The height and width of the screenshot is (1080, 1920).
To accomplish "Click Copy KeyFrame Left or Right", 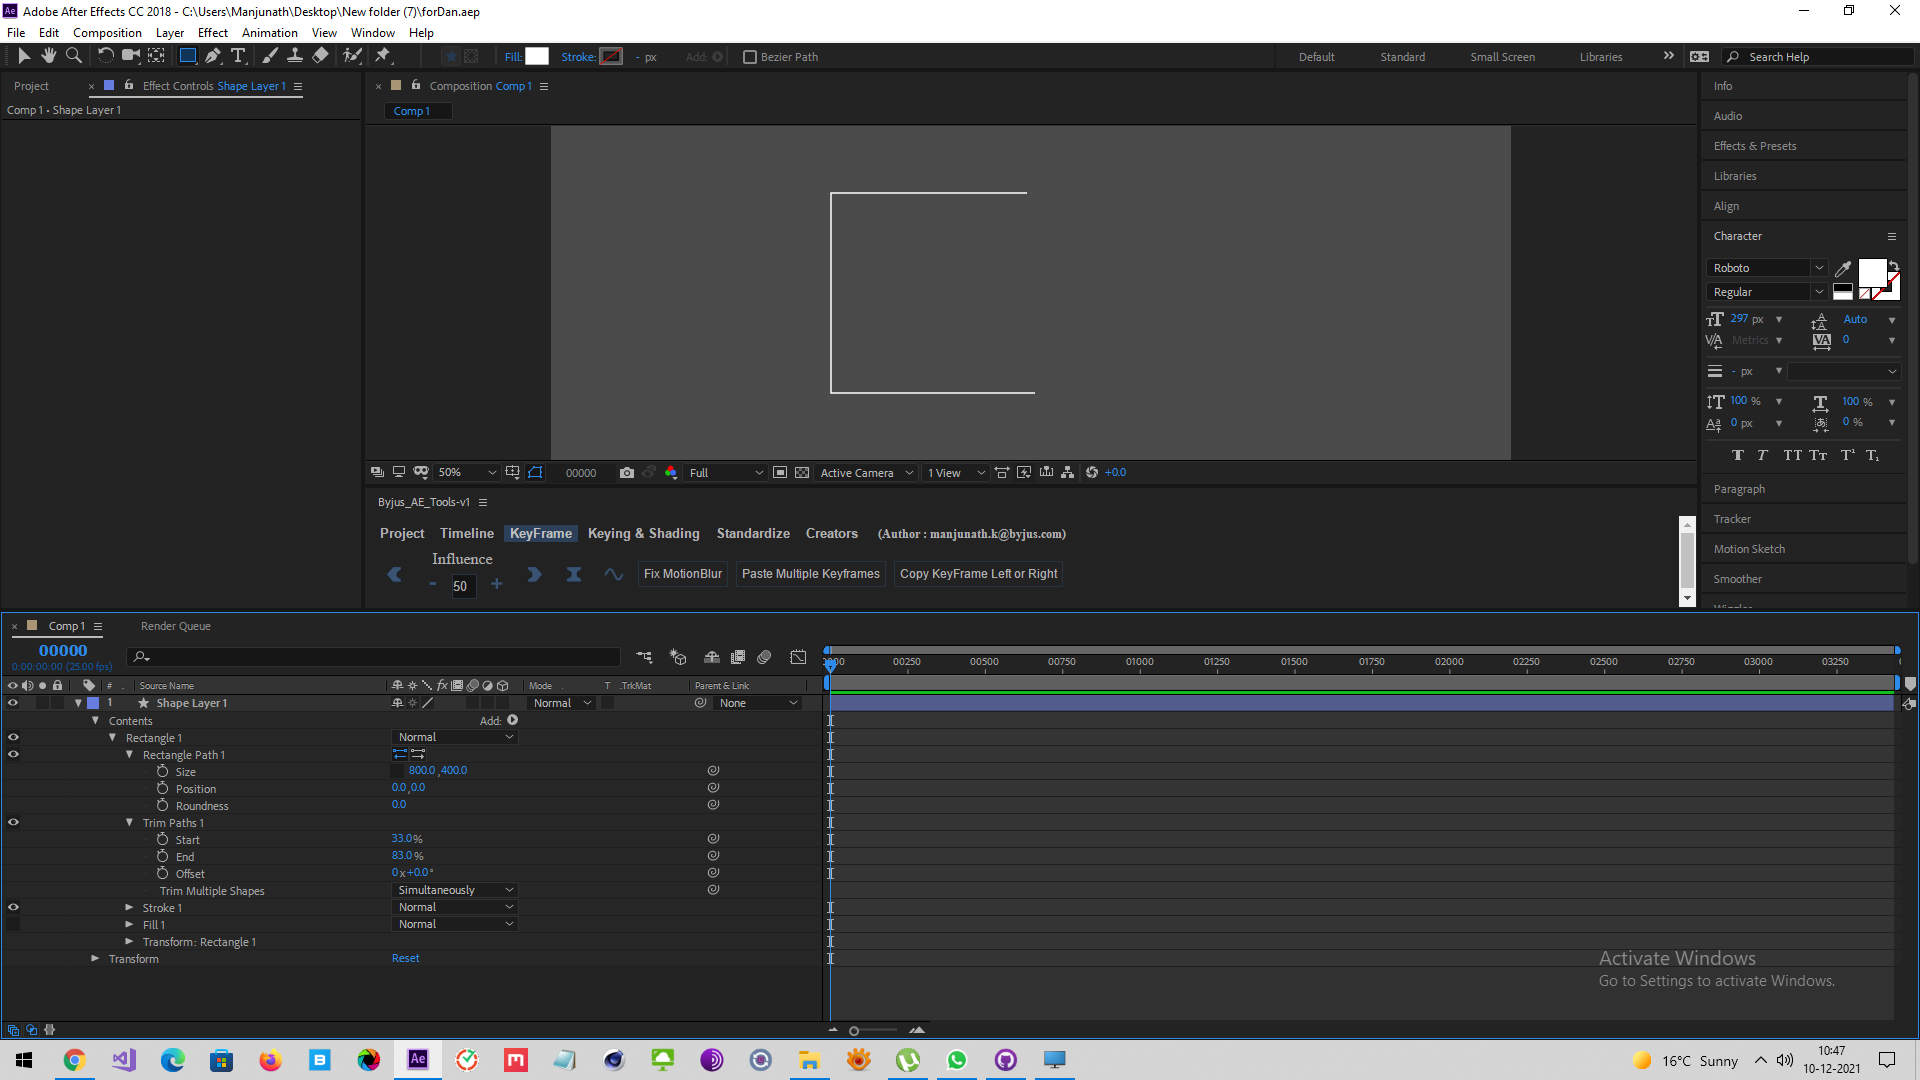I will tap(977, 573).
